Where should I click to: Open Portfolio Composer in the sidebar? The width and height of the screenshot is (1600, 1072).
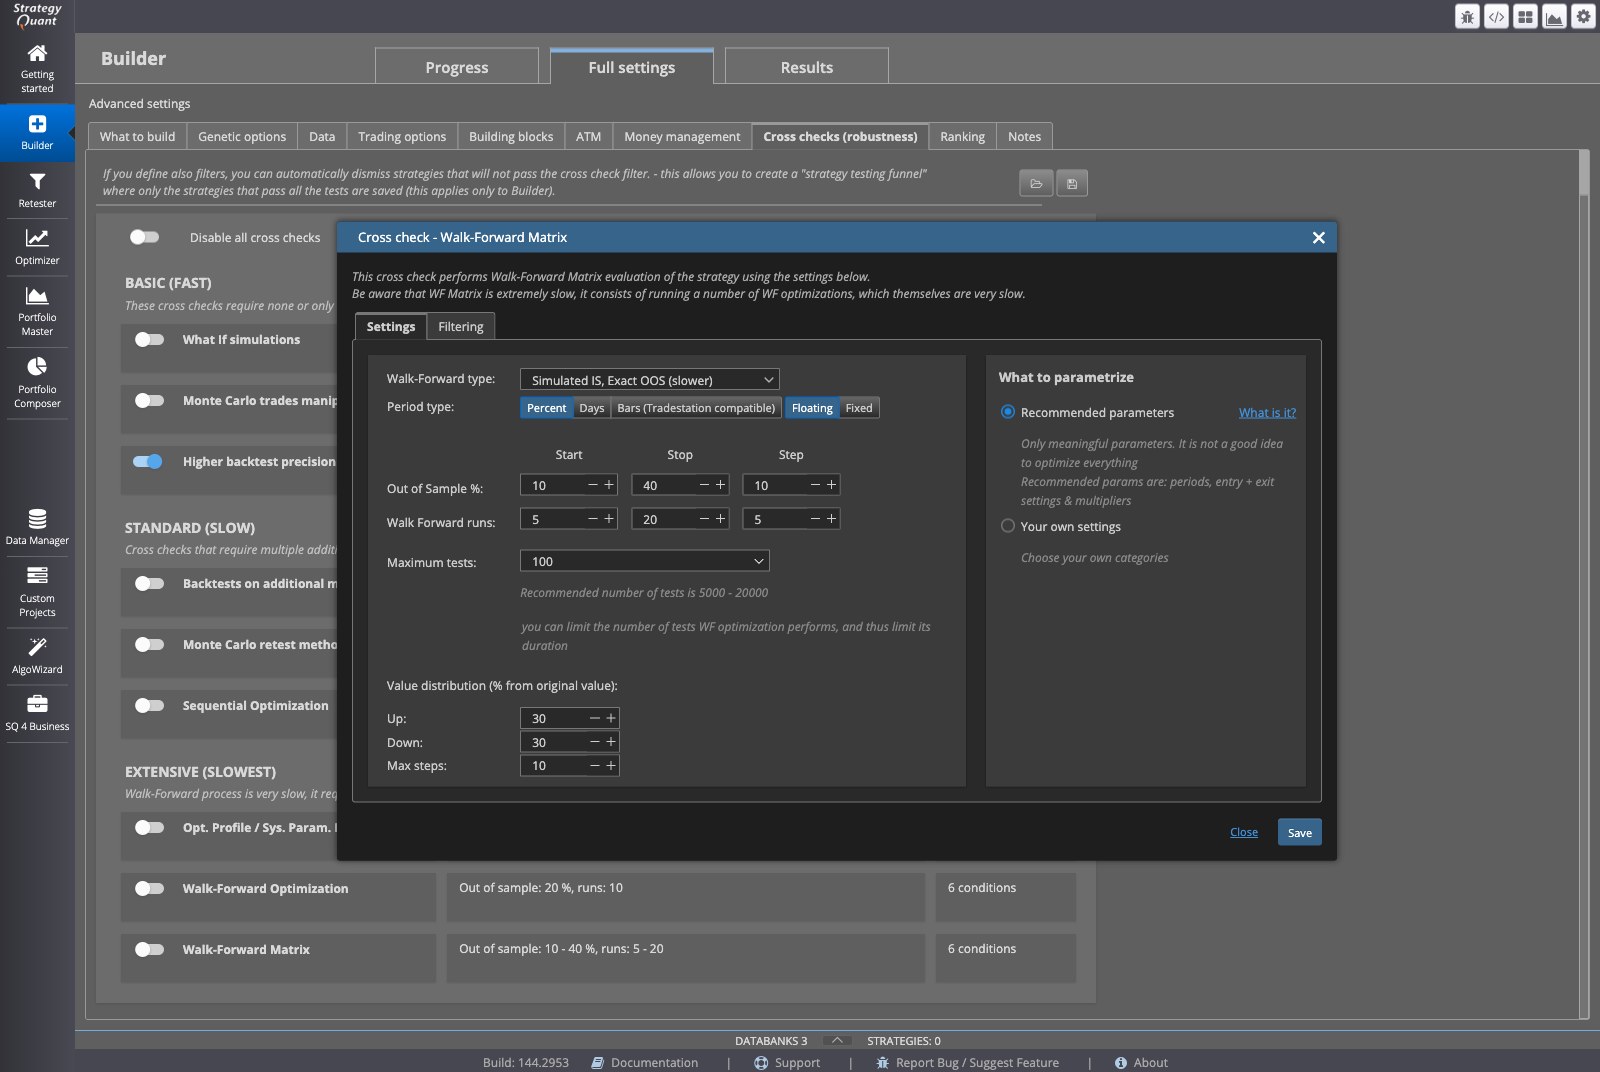tap(37, 382)
